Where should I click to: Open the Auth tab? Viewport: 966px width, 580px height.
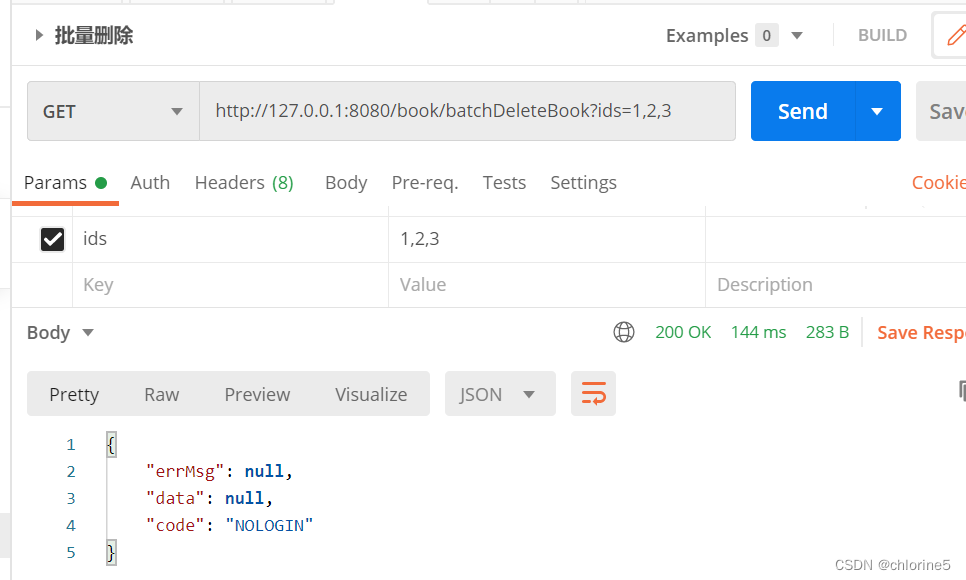click(x=150, y=183)
